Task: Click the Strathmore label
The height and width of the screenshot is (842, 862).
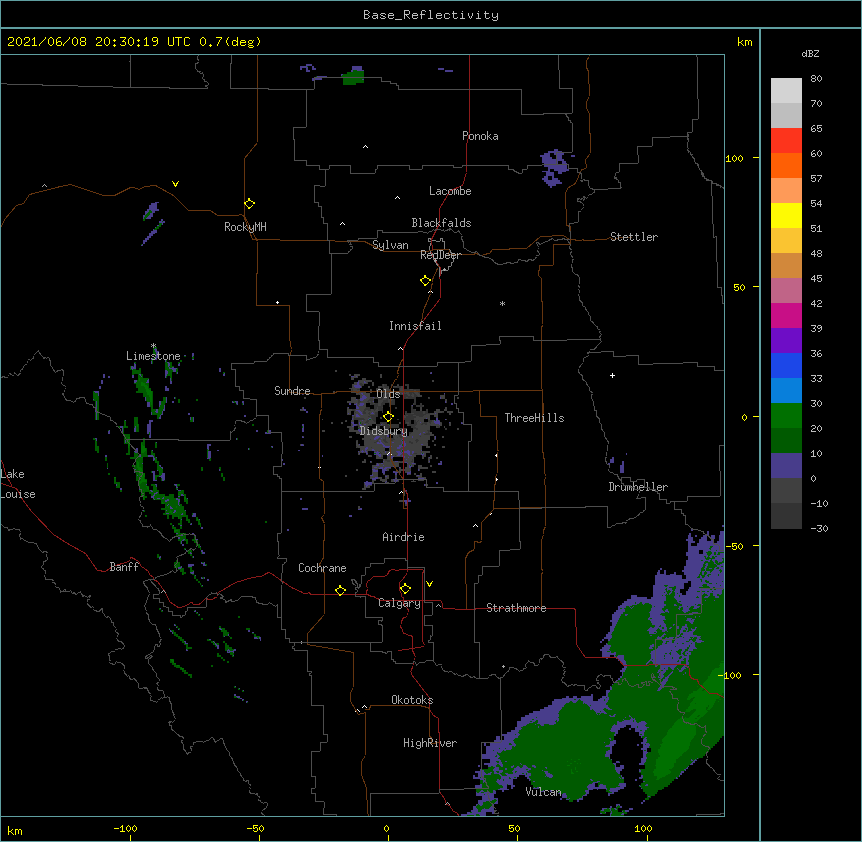Action: [x=516, y=608]
